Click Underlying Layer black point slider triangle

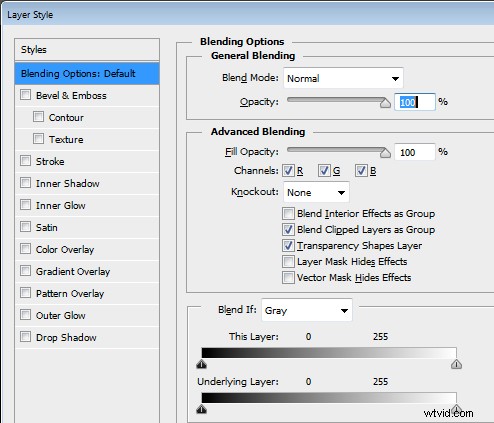[x=202, y=409]
